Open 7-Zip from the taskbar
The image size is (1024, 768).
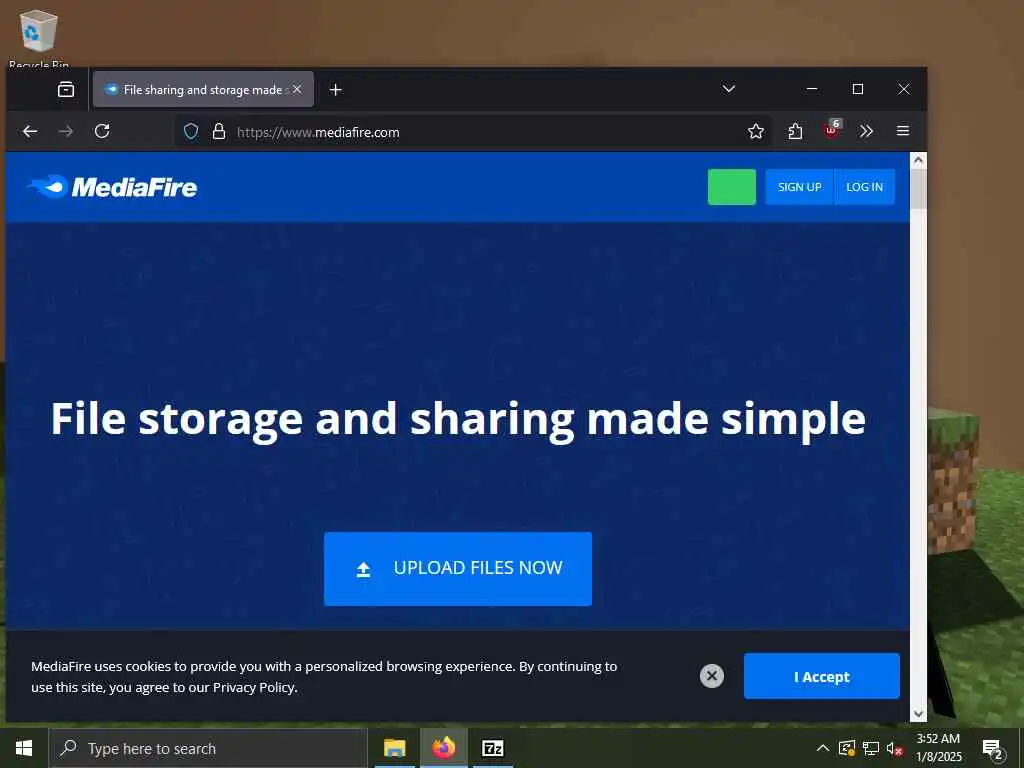click(493, 748)
